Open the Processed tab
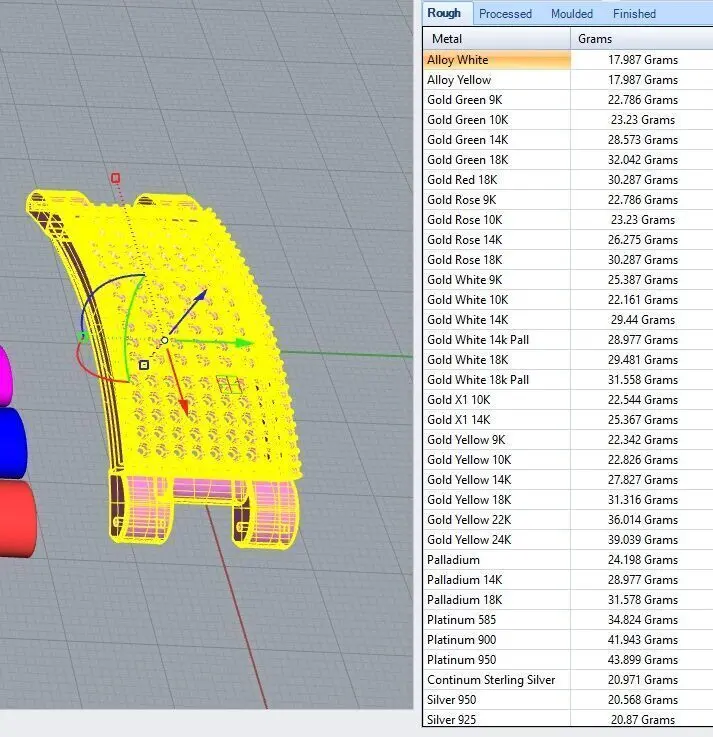The width and height of the screenshot is (713, 737). click(505, 14)
